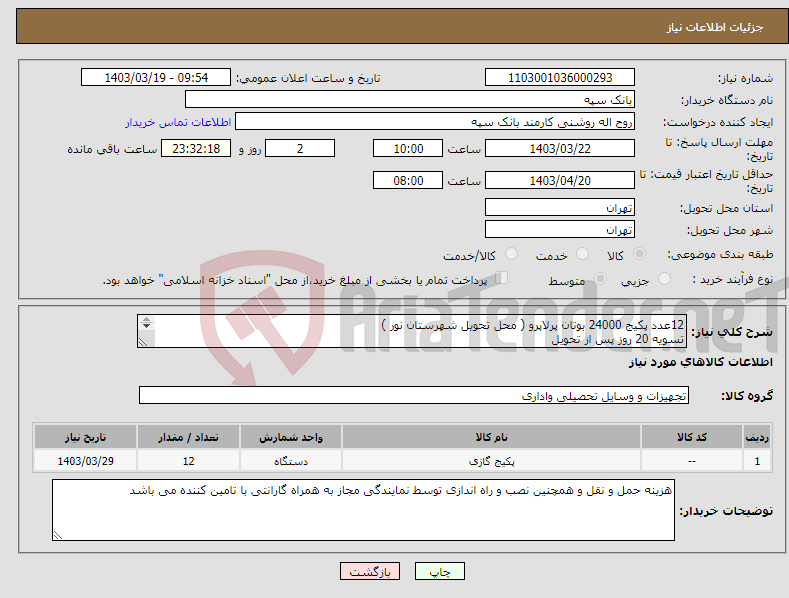Click the response deadline time 10:00
This screenshot has width=789, height=598.
point(408,148)
